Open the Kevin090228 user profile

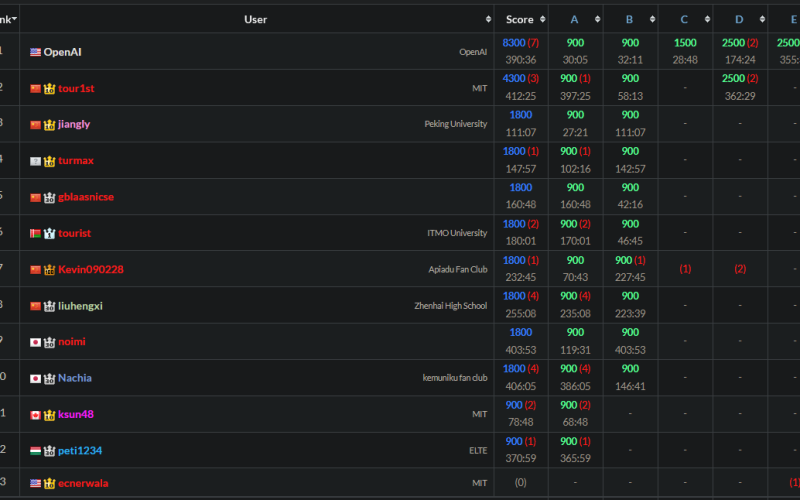(91, 269)
